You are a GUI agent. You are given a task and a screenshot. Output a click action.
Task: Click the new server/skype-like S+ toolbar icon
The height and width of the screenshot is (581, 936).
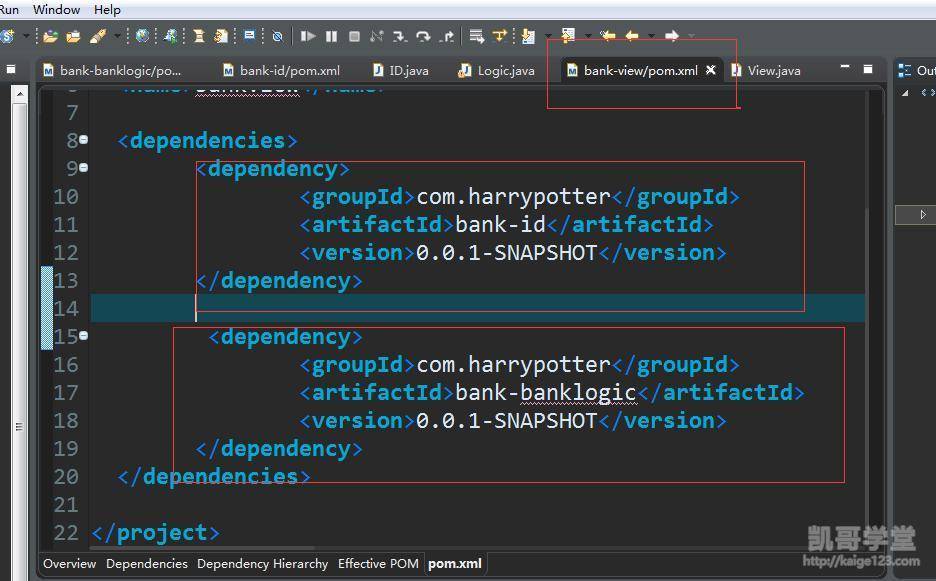(7, 36)
